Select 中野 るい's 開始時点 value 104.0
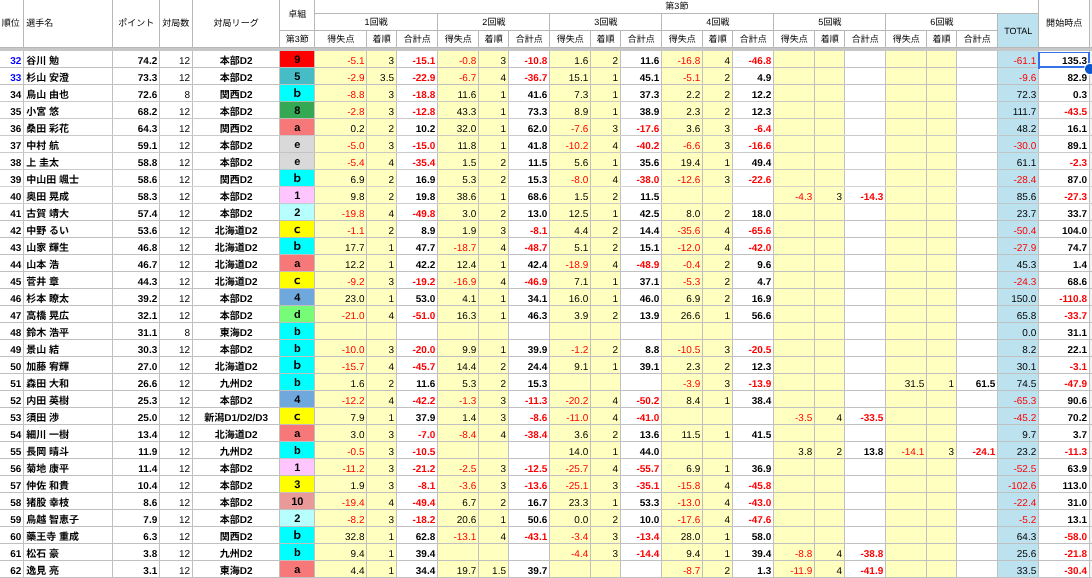1092x578 pixels. tap(1076, 231)
